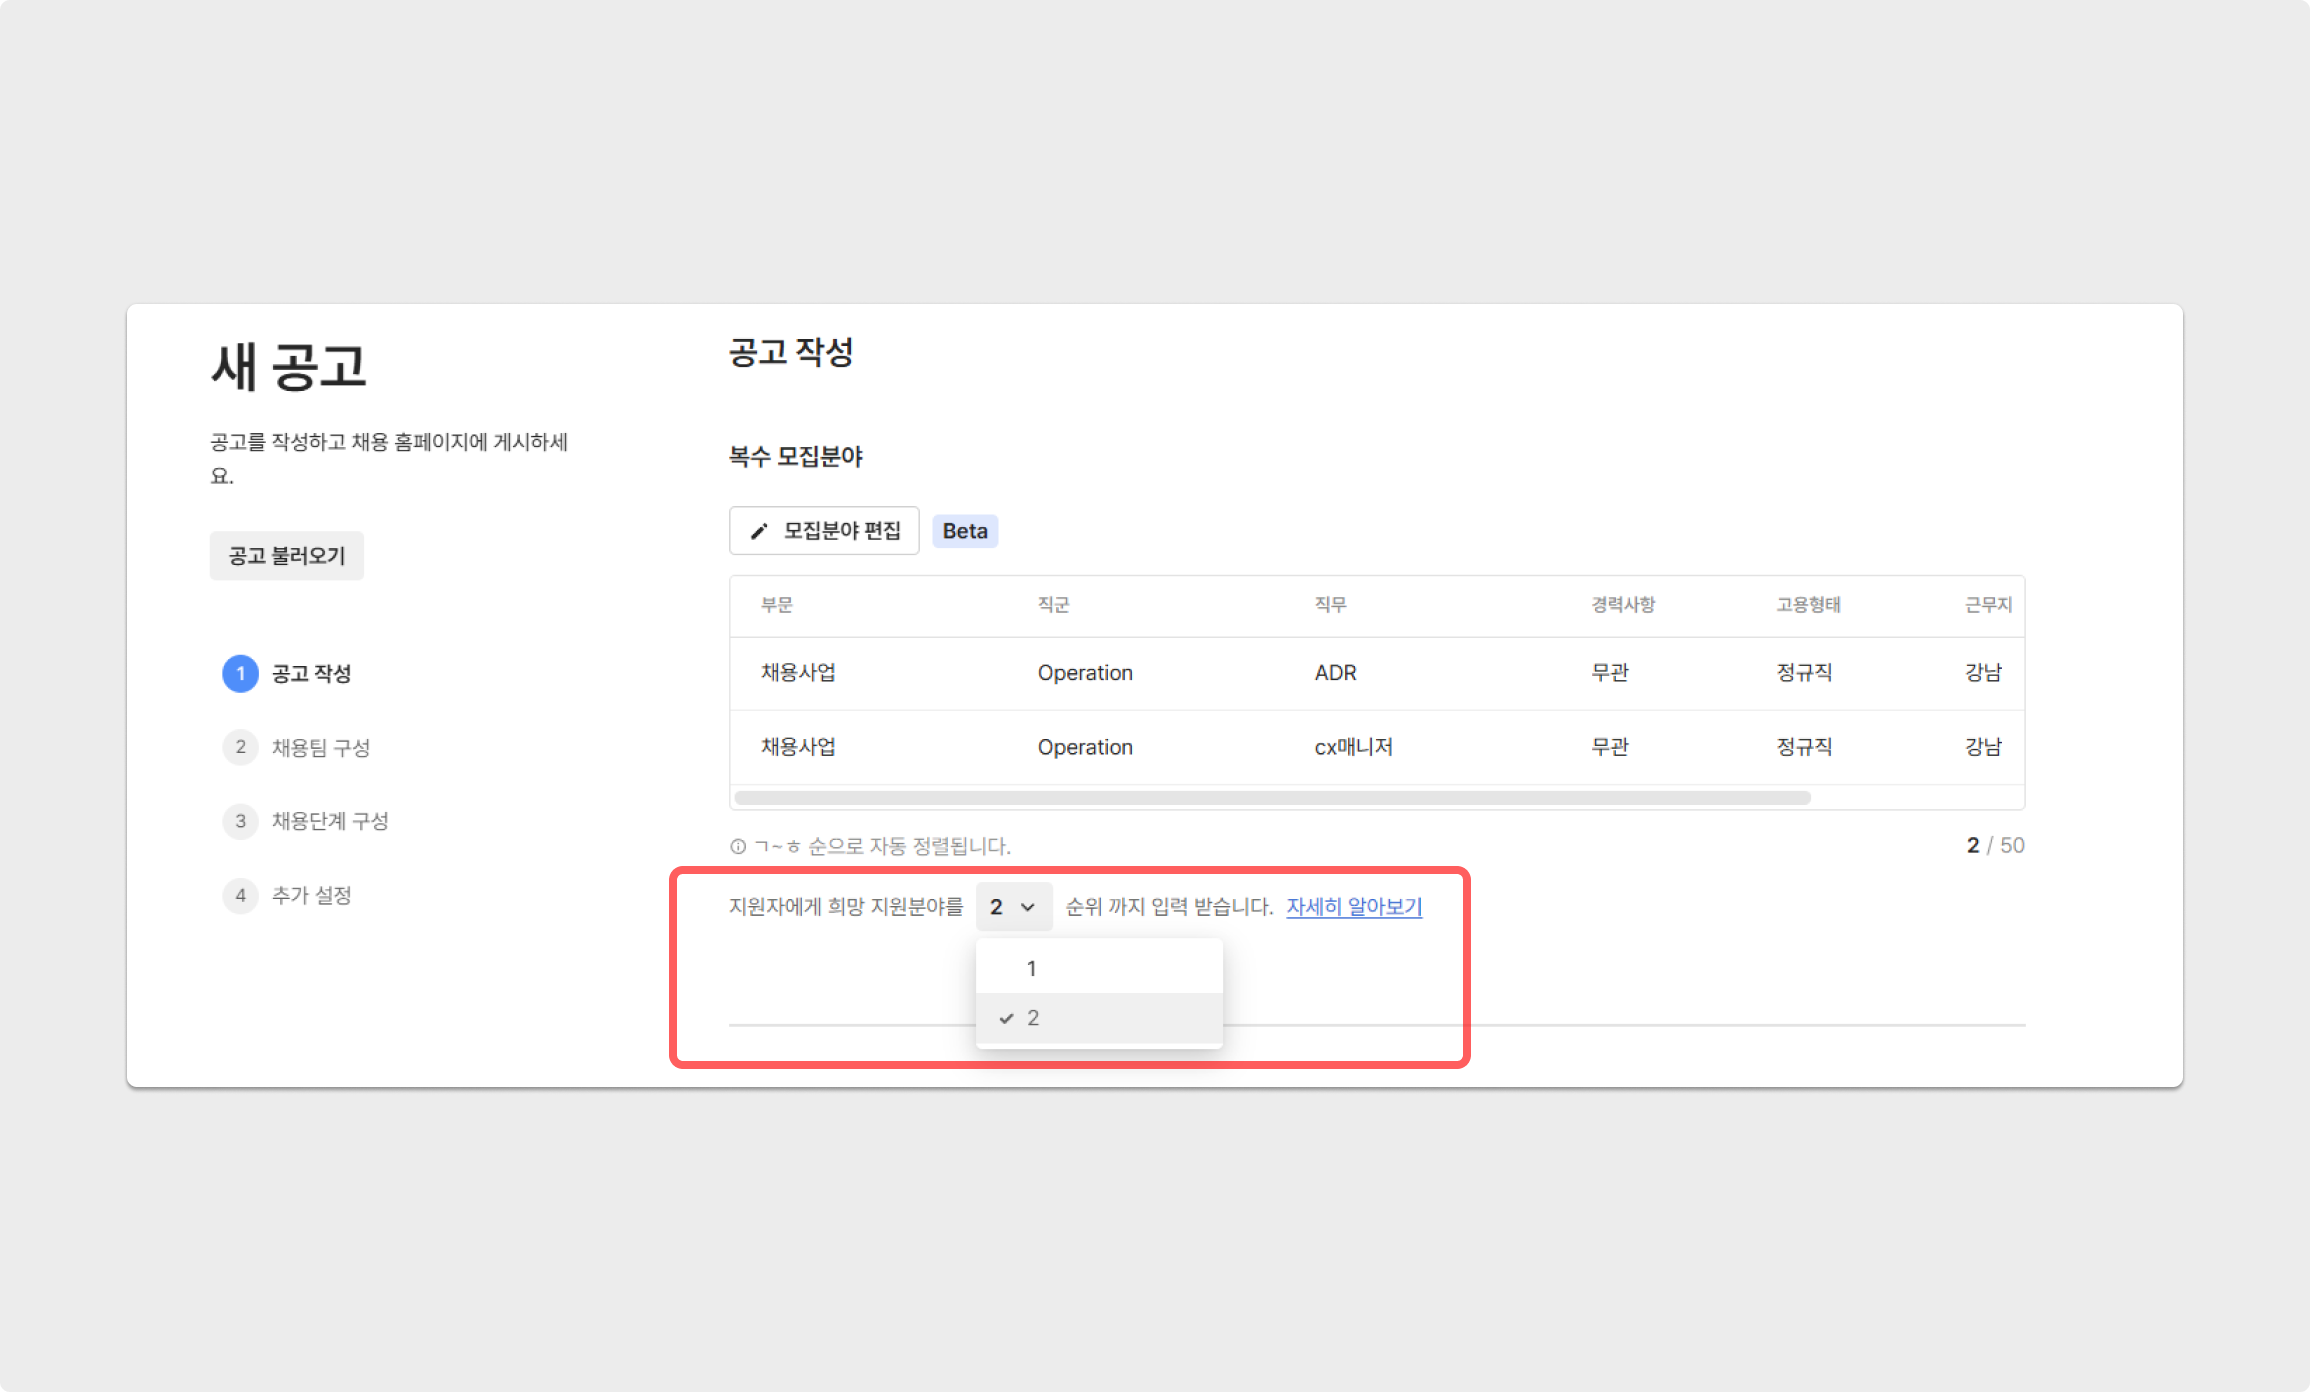2310x1392 pixels.
Task: Click 무관 in the ADR row
Action: (1610, 673)
